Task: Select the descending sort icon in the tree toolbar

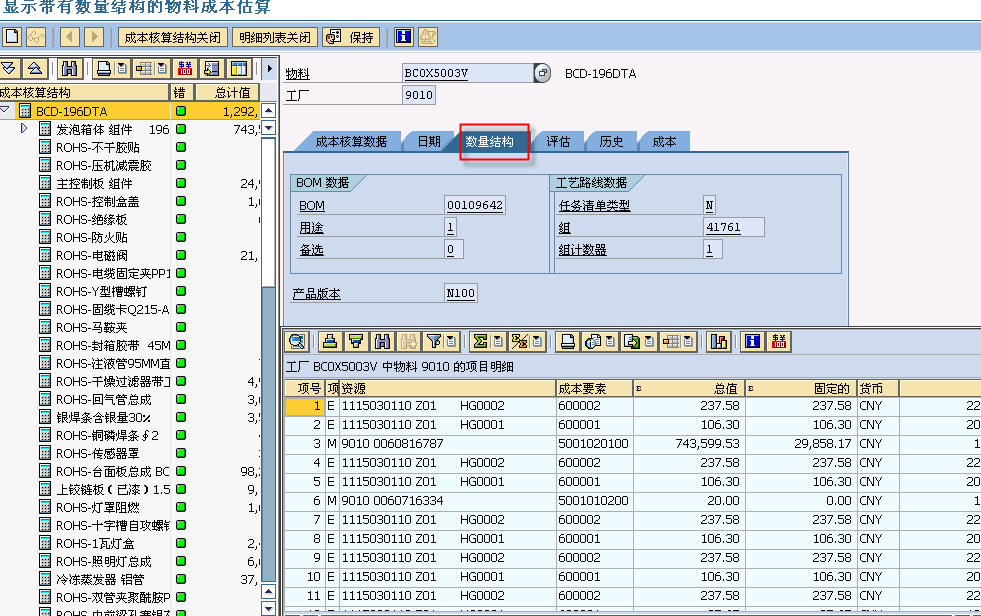Action: pyautogui.click(x=10, y=67)
